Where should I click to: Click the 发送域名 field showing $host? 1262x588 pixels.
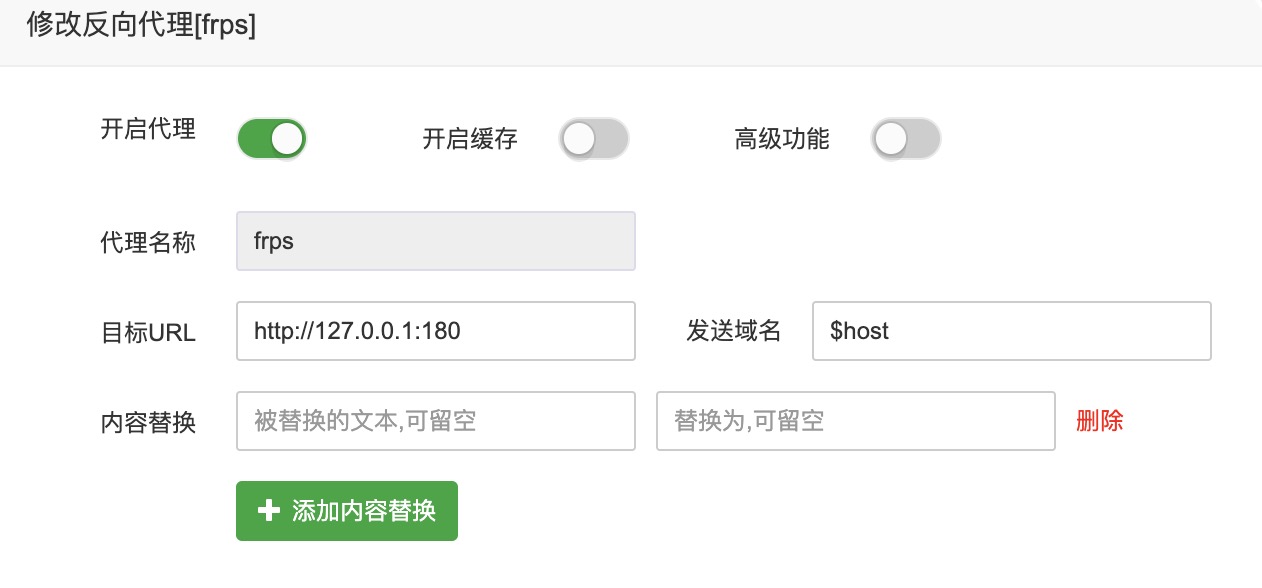(1012, 331)
